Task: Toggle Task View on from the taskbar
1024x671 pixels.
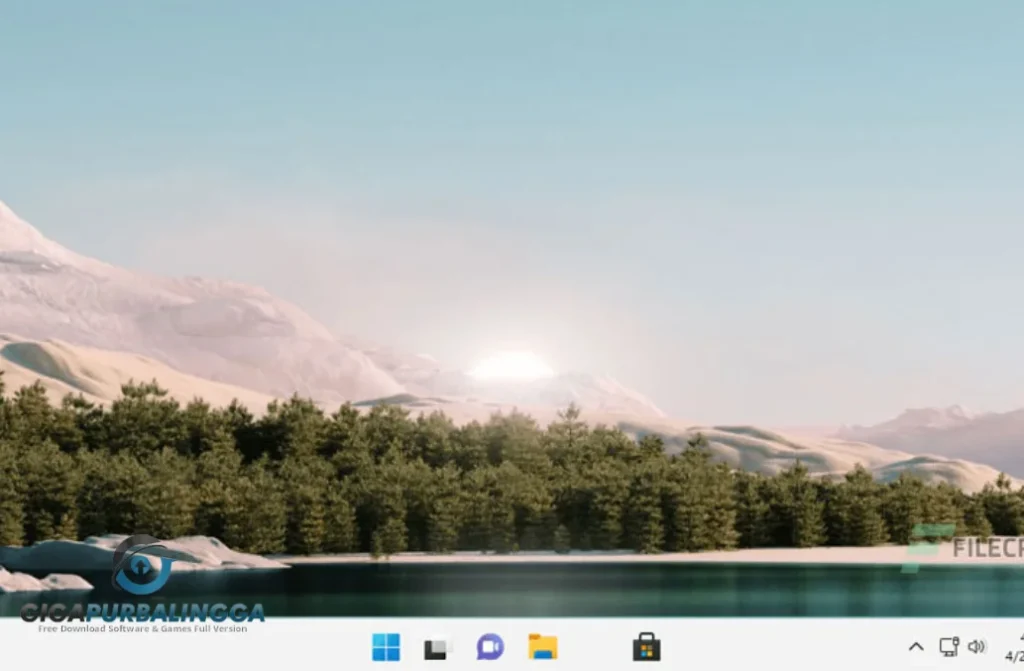Action: (x=436, y=649)
